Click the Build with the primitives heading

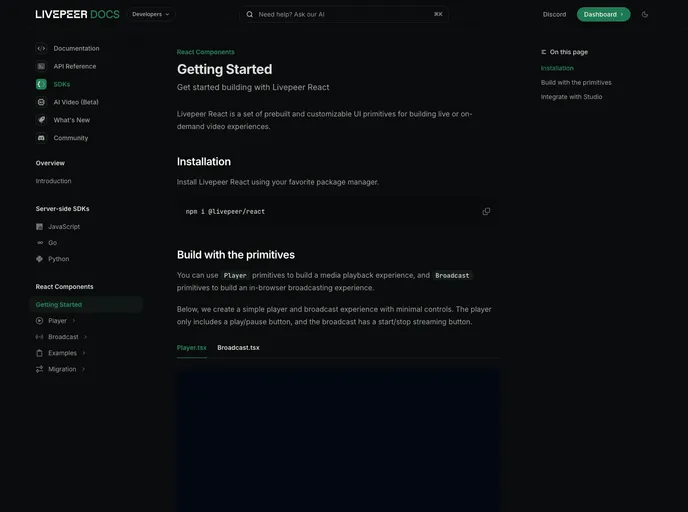[x=236, y=255]
